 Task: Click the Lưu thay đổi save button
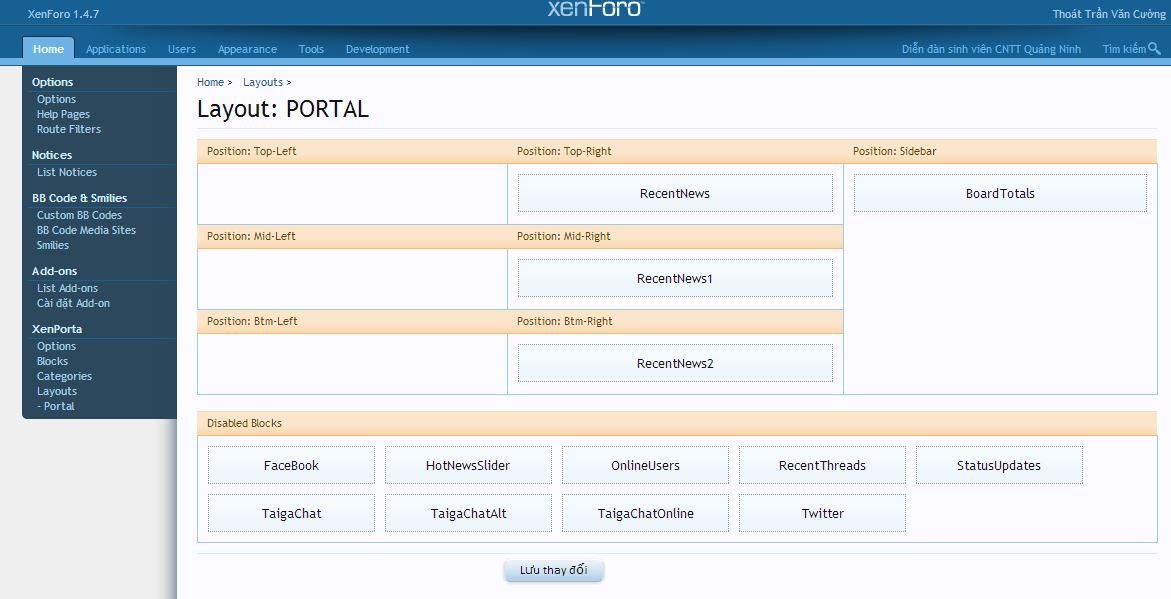click(x=553, y=570)
